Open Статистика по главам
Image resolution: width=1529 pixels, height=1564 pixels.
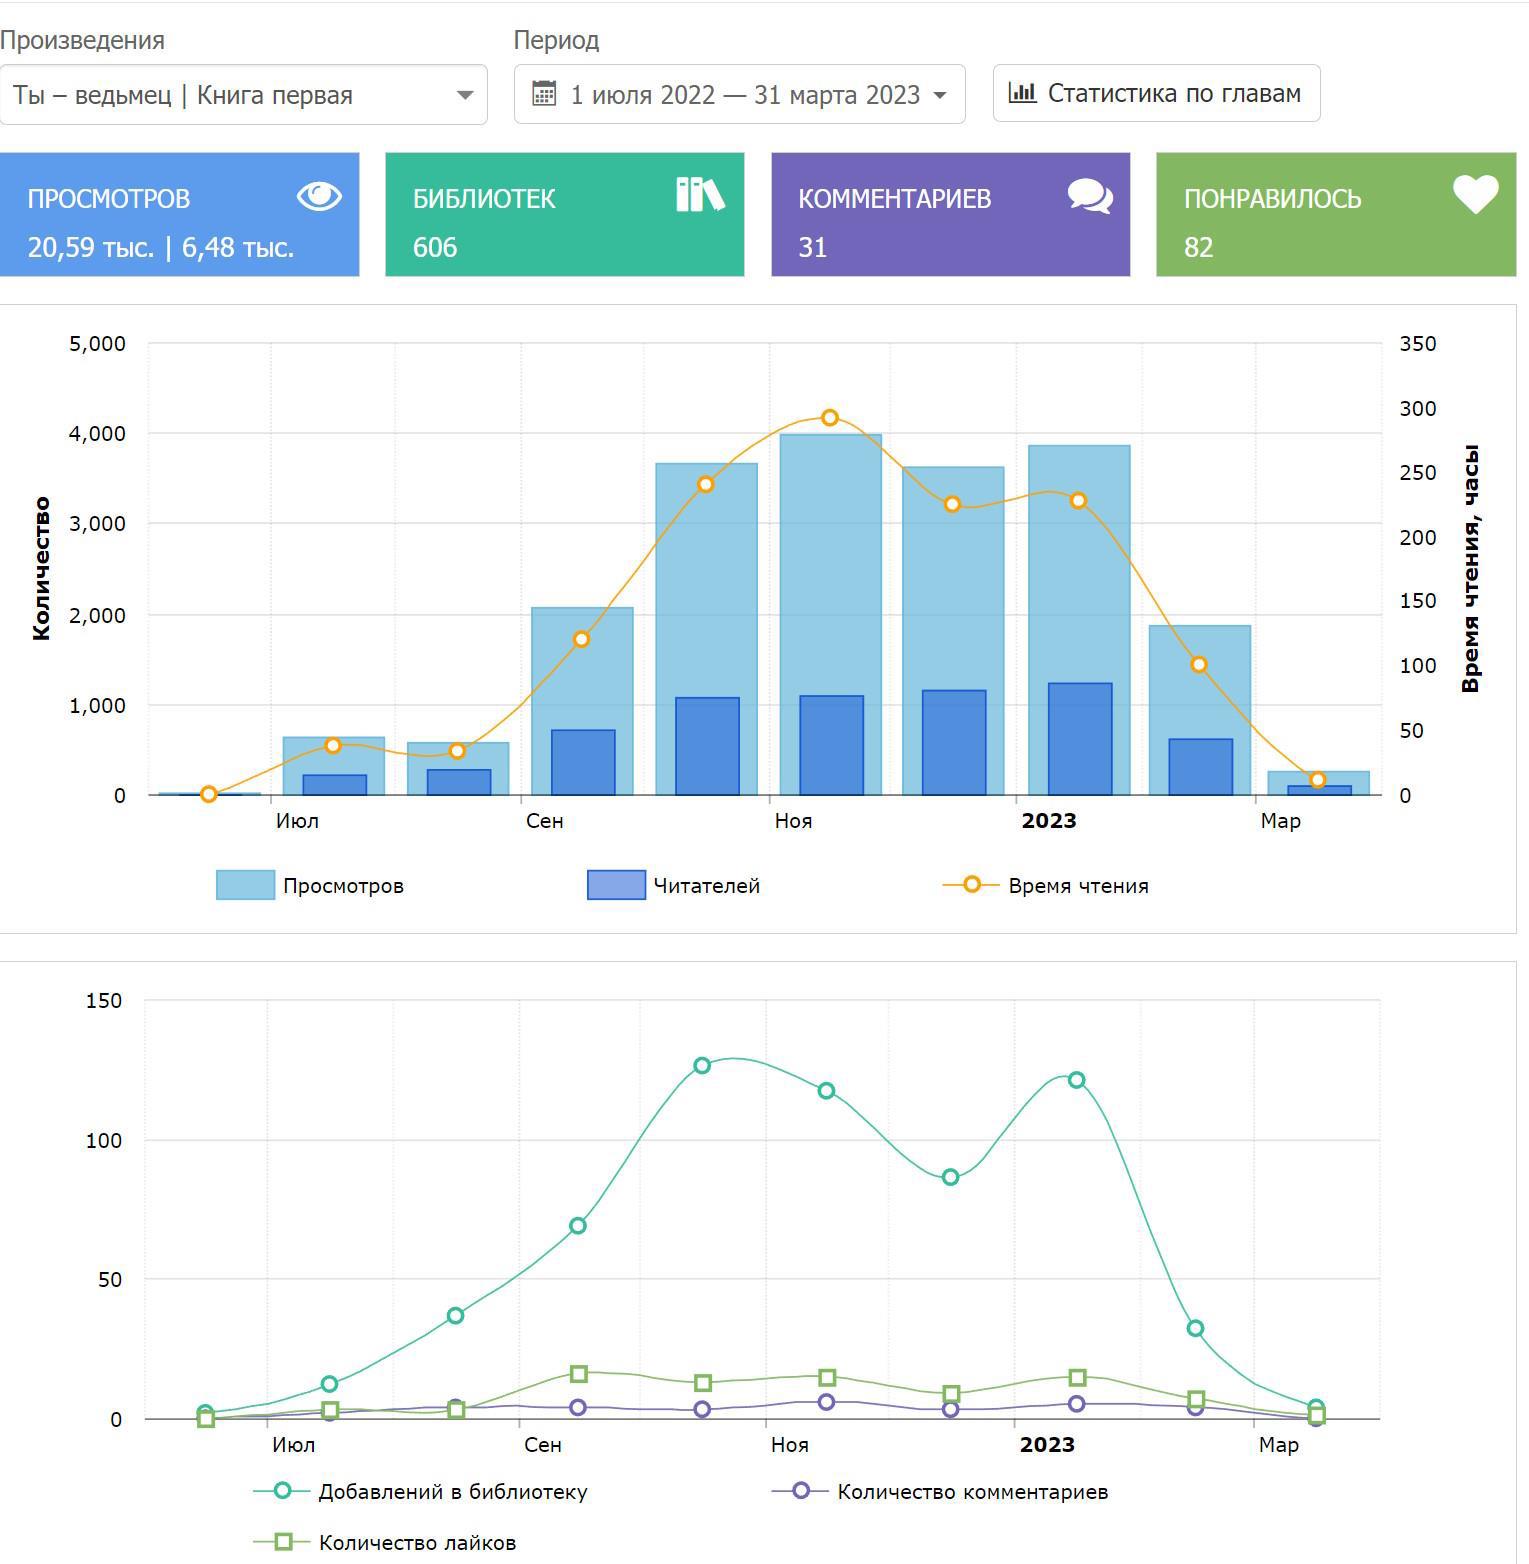1156,93
